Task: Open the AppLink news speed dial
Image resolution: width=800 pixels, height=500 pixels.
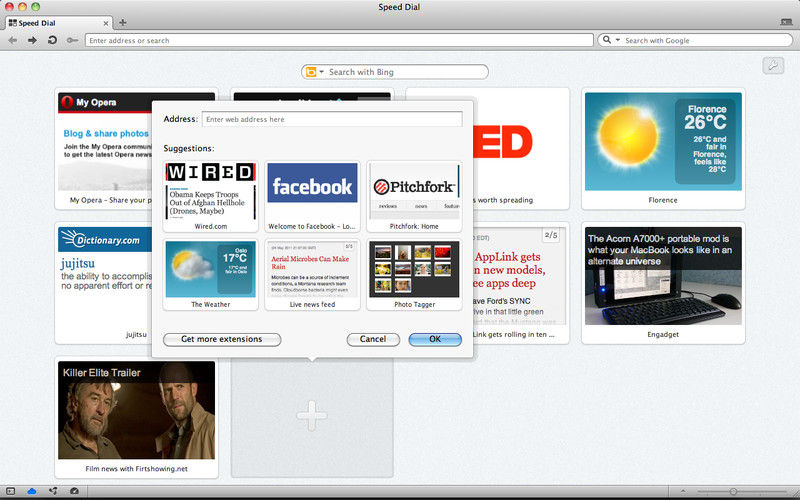Action: 520,283
